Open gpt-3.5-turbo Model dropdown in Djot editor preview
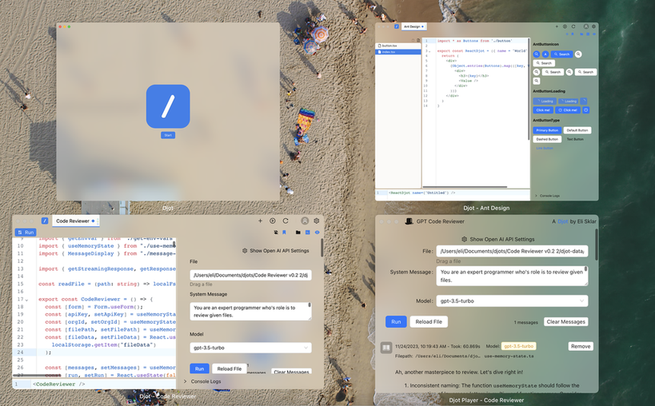655x406 pixels. 251,348
